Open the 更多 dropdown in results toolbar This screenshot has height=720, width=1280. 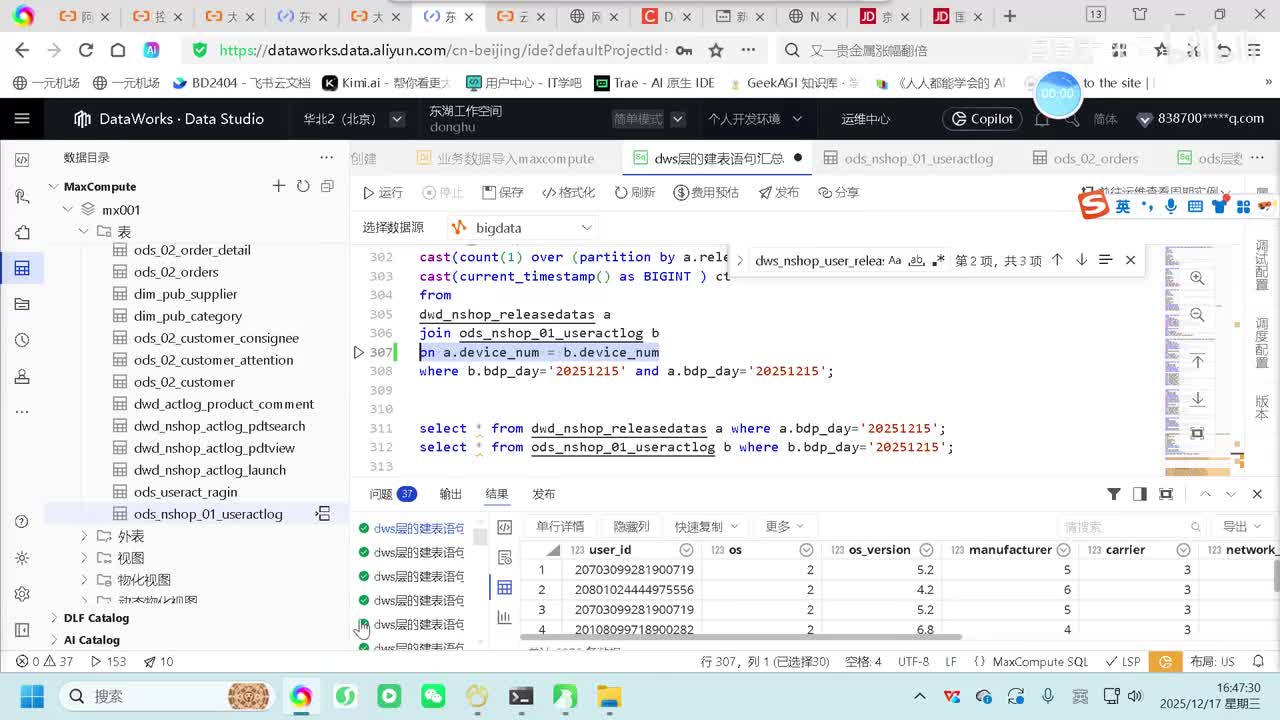tap(785, 526)
